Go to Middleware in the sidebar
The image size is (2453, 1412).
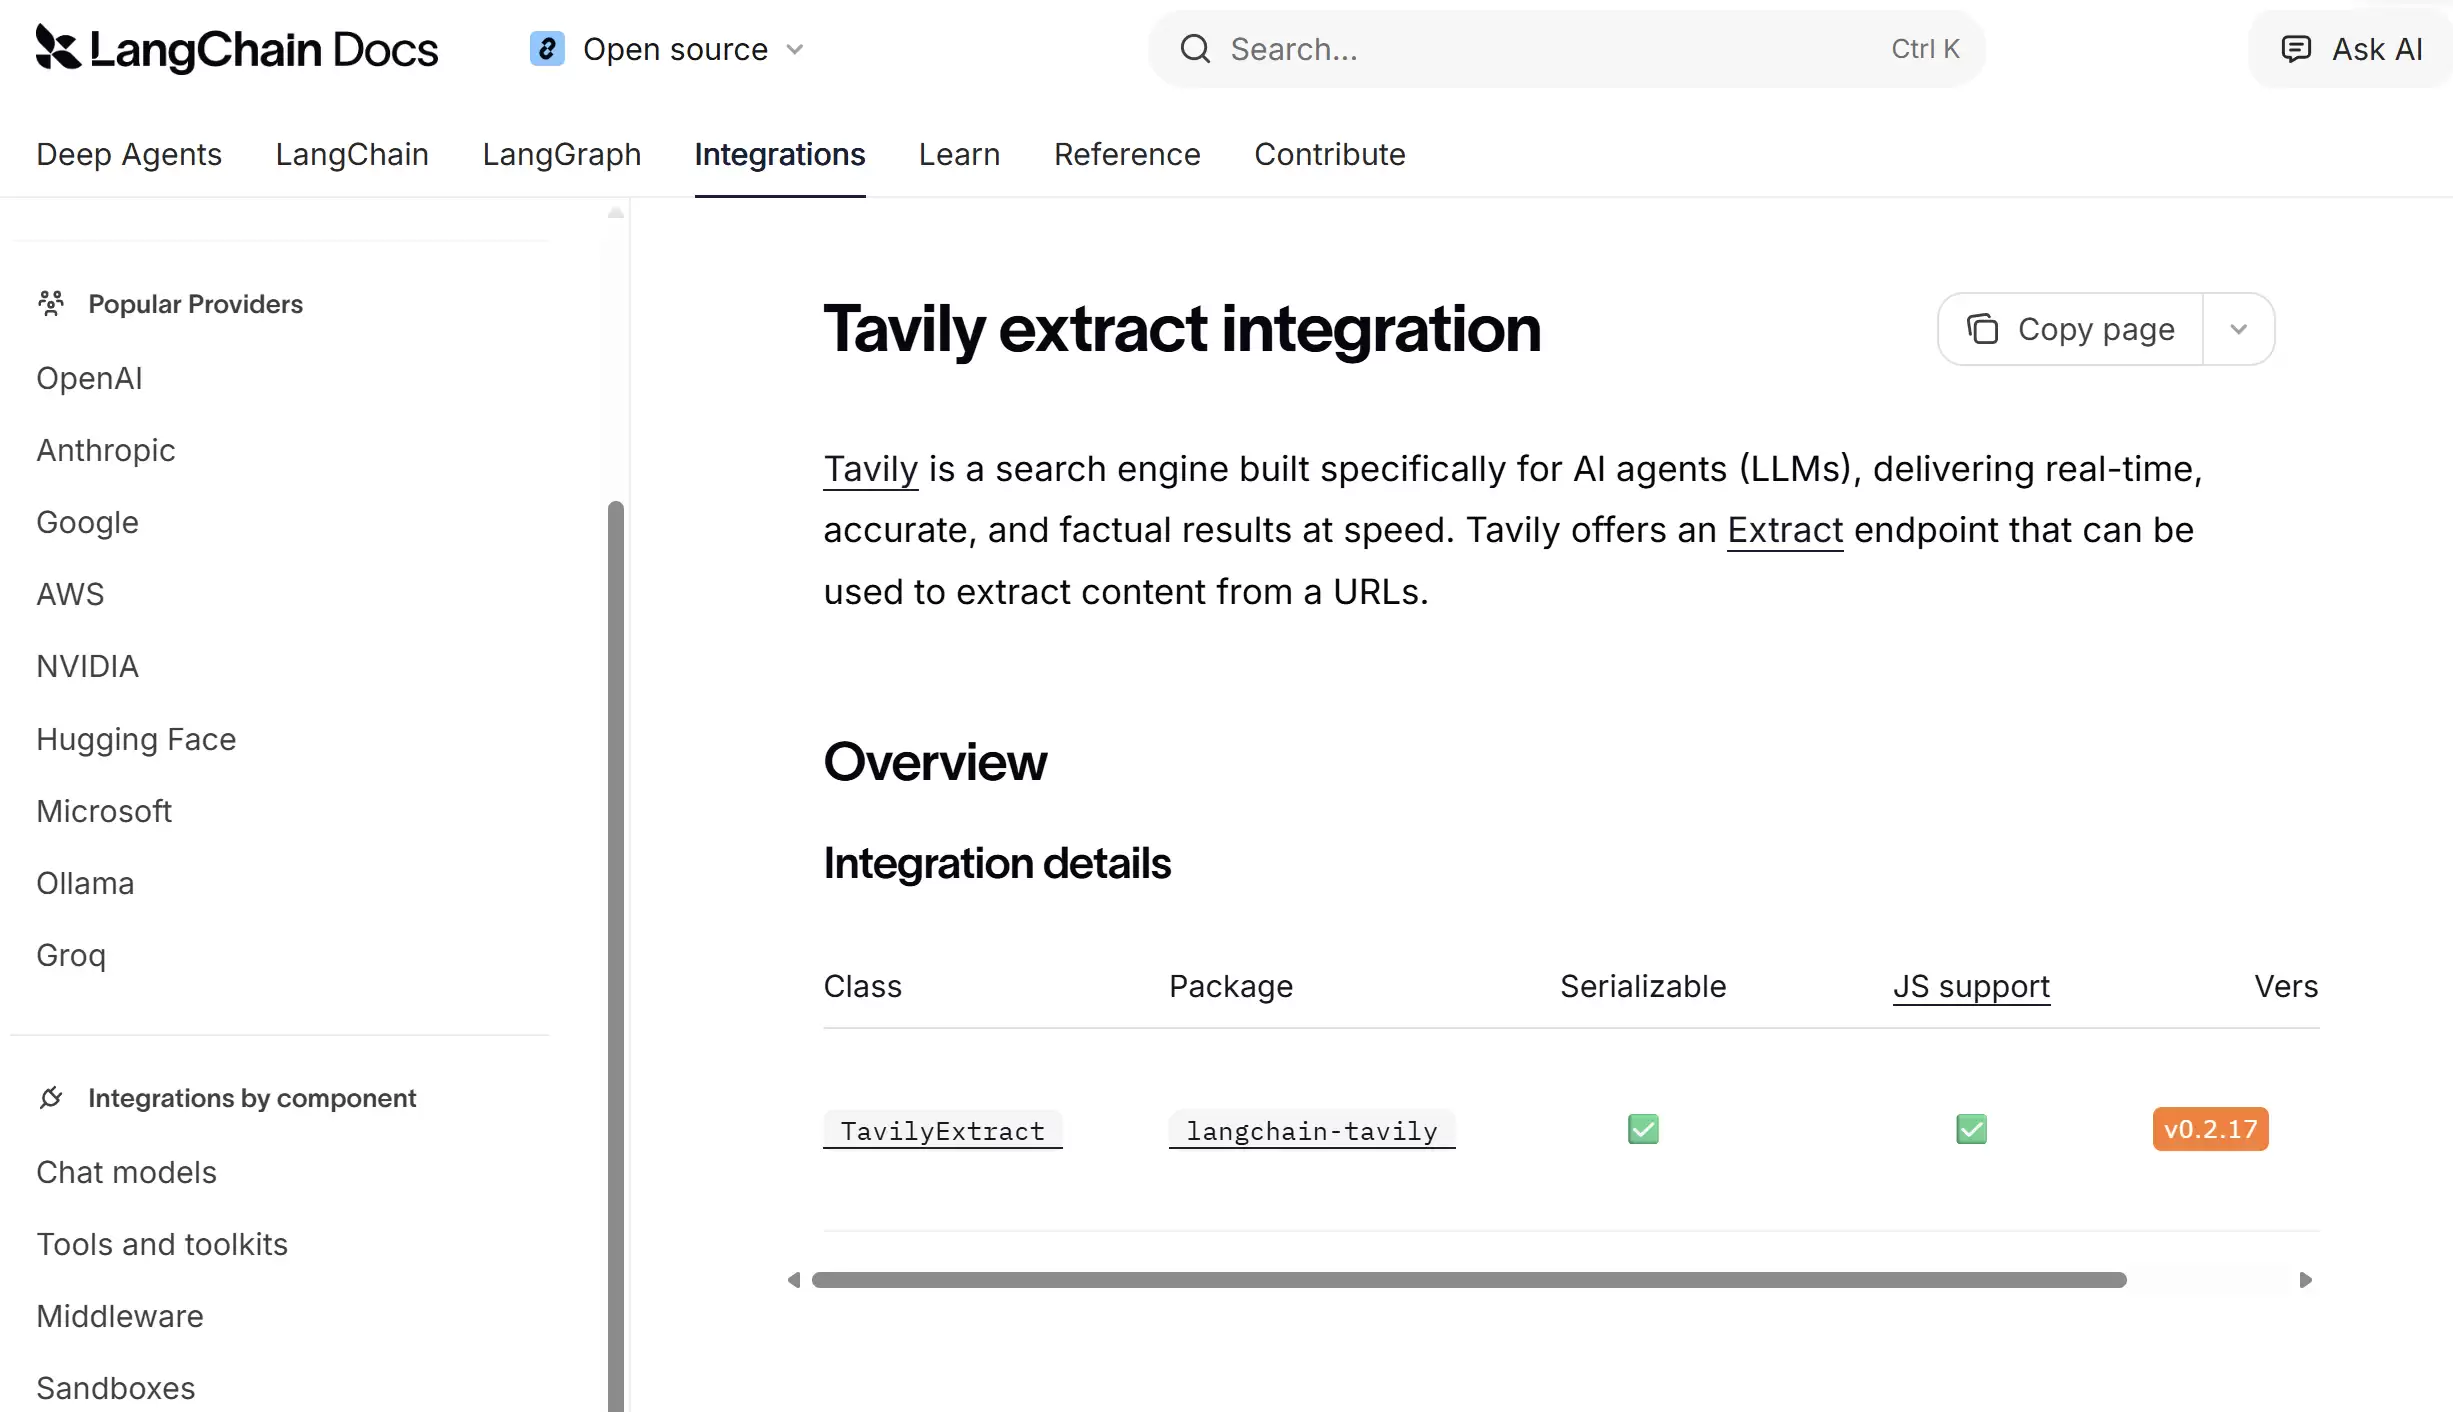click(120, 1316)
